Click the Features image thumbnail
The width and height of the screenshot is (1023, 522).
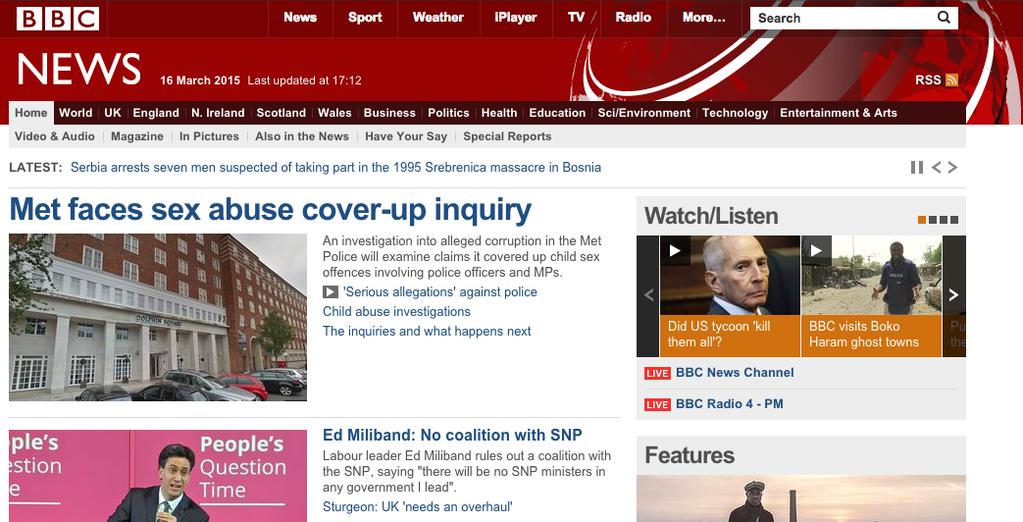tap(801, 499)
